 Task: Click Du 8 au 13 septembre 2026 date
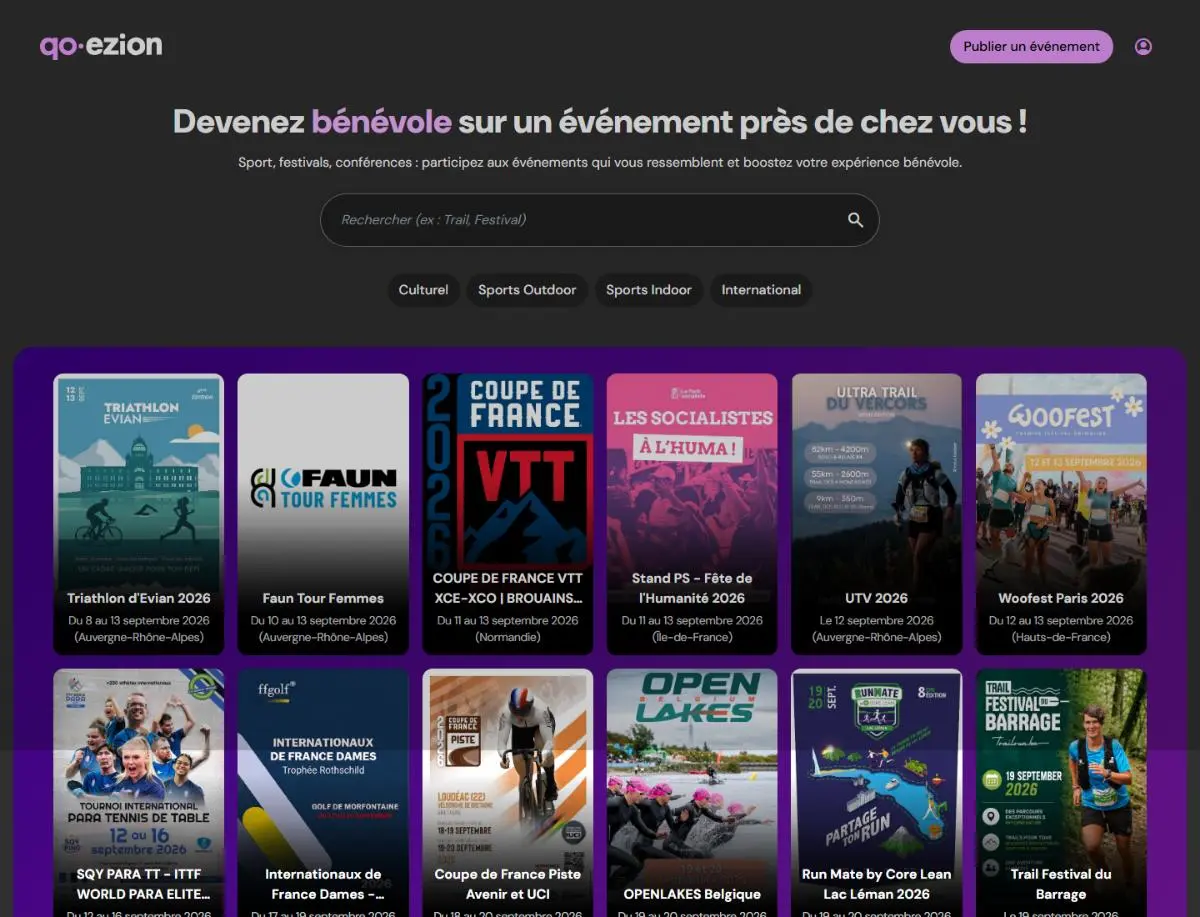[139, 620]
